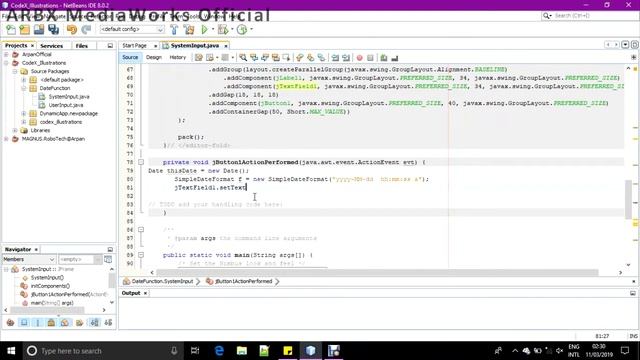Click the Save All toolbar icon
The width and height of the screenshot is (640, 360).
click(53, 29)
